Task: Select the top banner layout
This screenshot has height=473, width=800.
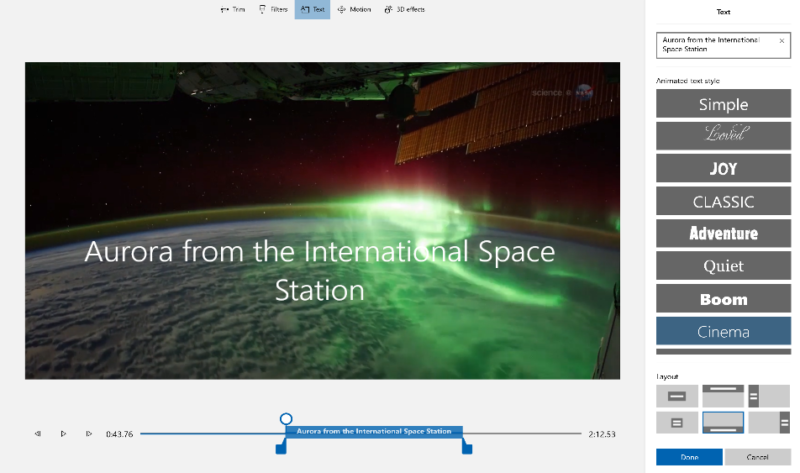Action: 723,394
